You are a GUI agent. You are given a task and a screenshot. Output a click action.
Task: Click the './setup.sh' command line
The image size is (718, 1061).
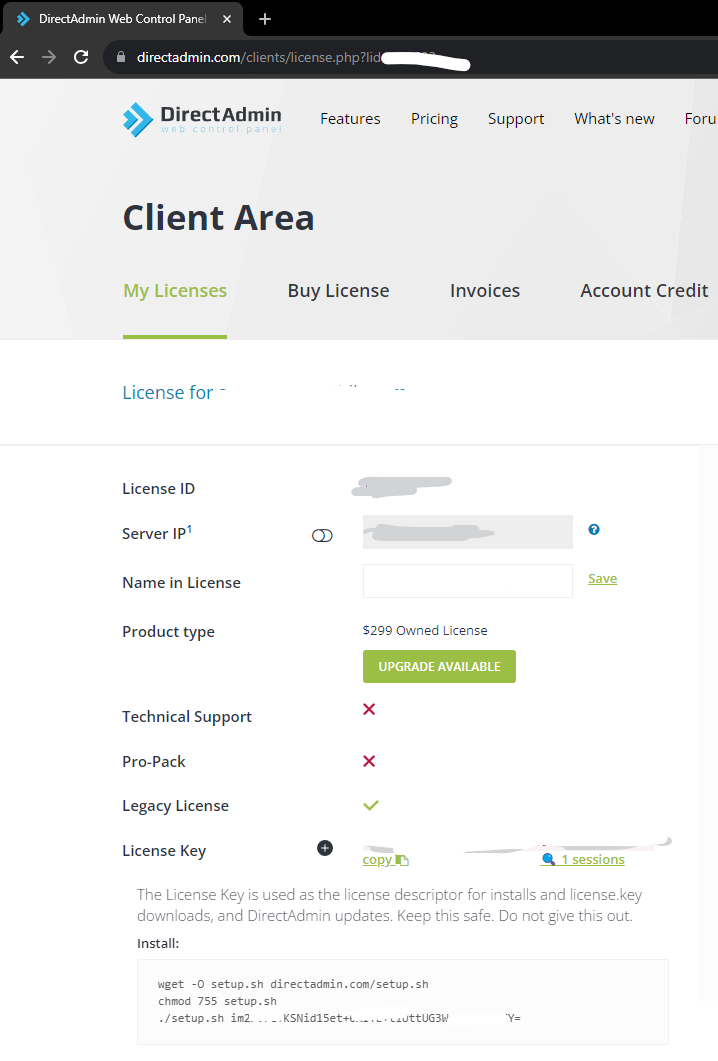click(339, 1018)
